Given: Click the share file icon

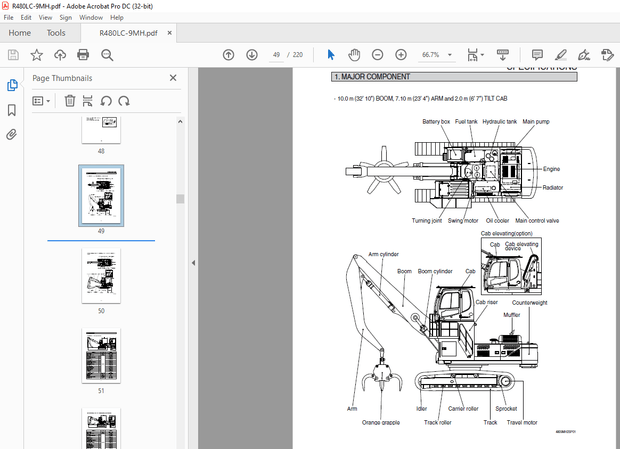Looking at the screenshot, I should coord(607,55).
